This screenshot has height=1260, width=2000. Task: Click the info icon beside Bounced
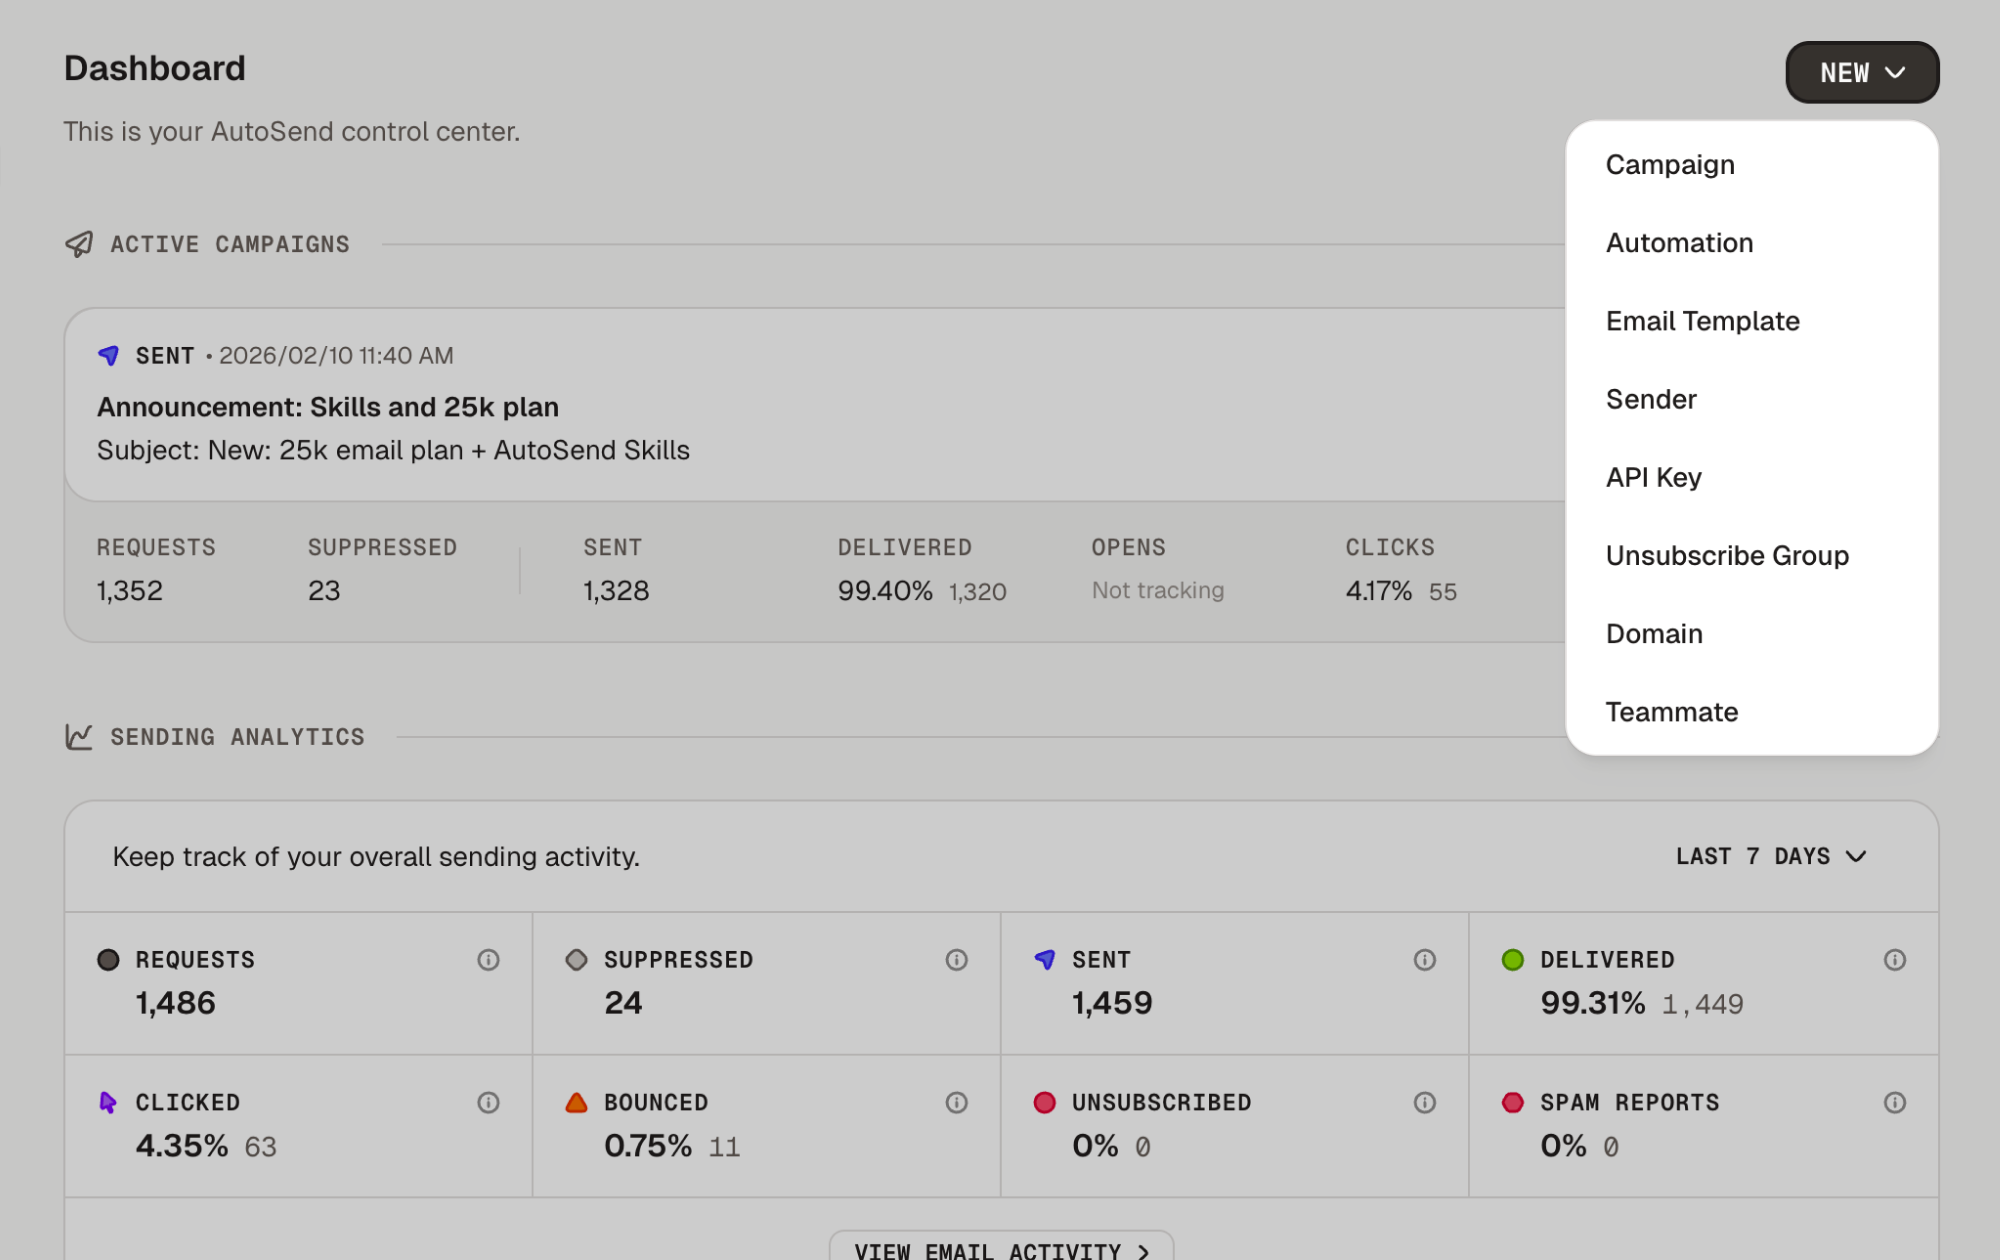(956, 1102)
